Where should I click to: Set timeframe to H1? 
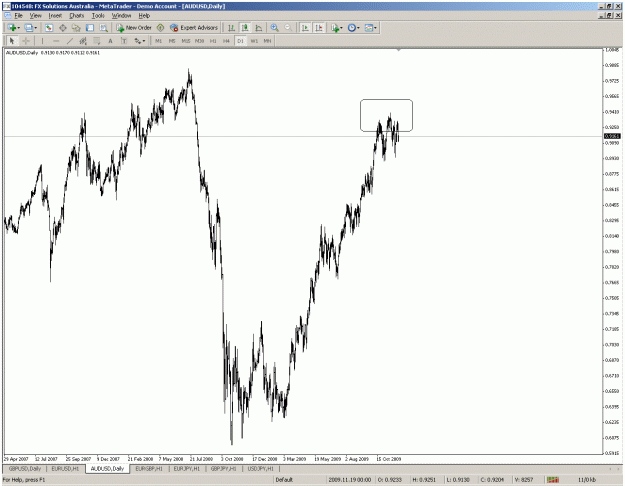pos(213,41)
